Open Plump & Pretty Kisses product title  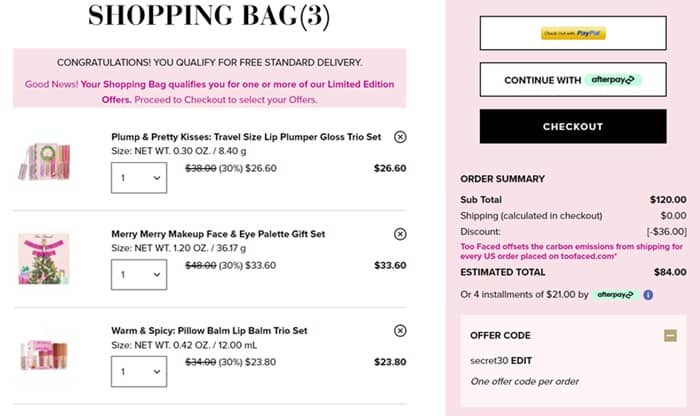[246, 137]
